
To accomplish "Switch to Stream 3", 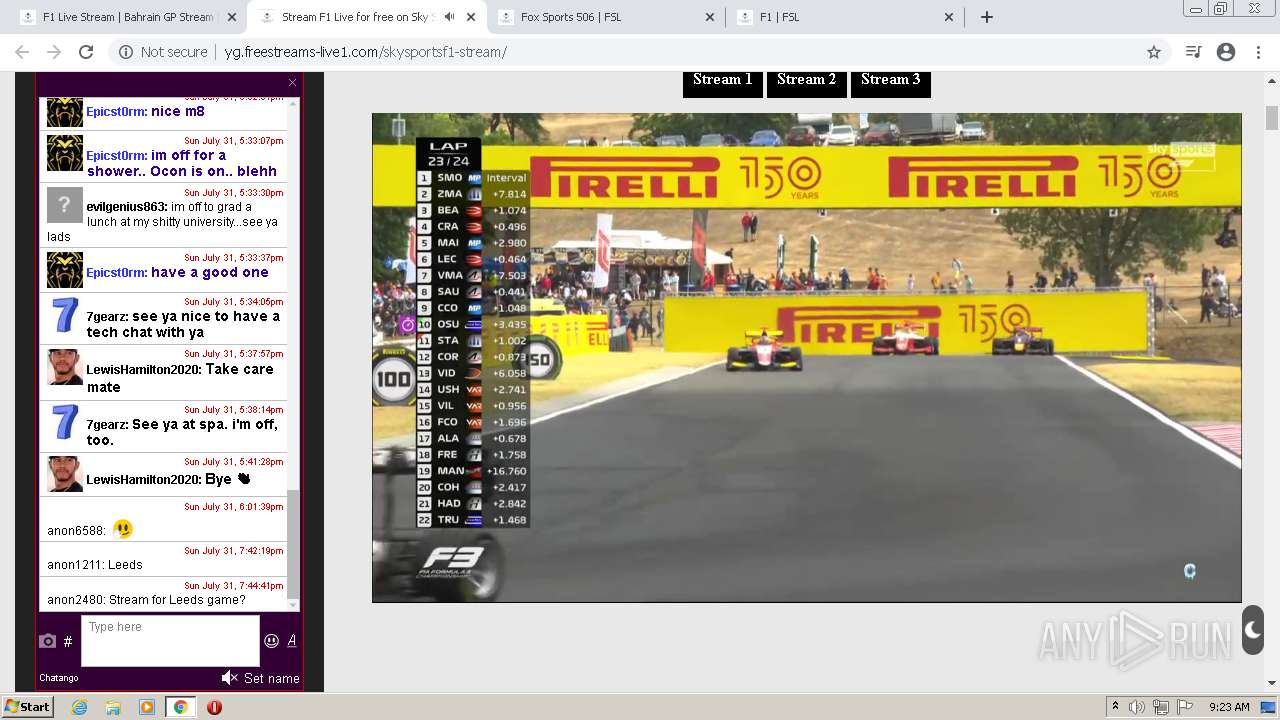I will tap(890, 80).
